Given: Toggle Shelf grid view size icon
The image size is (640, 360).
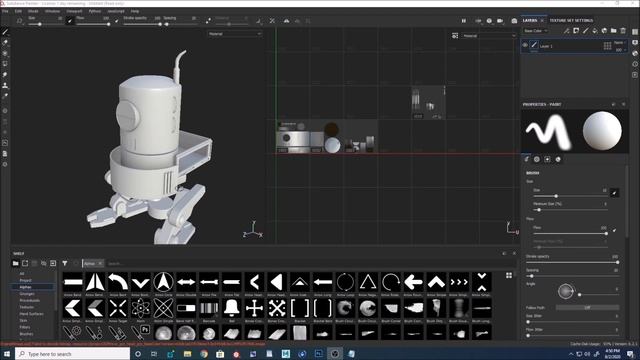Looking at the screenshot, I should (x=509, y=276).
